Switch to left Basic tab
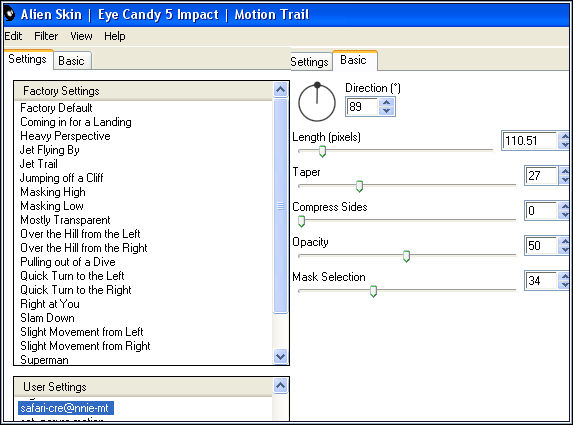573x425 pixels. point(72,61)
